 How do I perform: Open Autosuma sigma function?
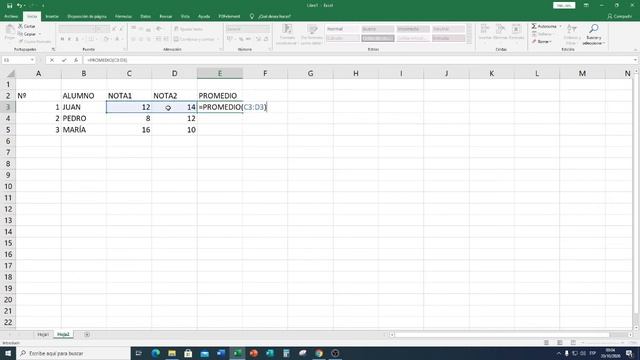coord(544,26)
